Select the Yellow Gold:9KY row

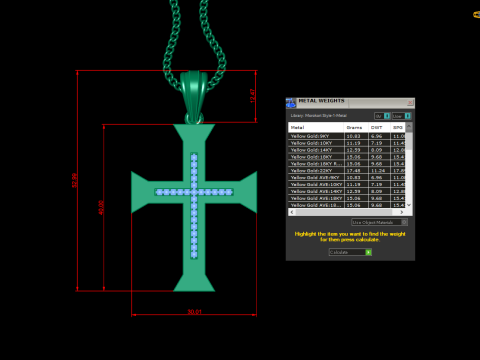tap(347, 136)
